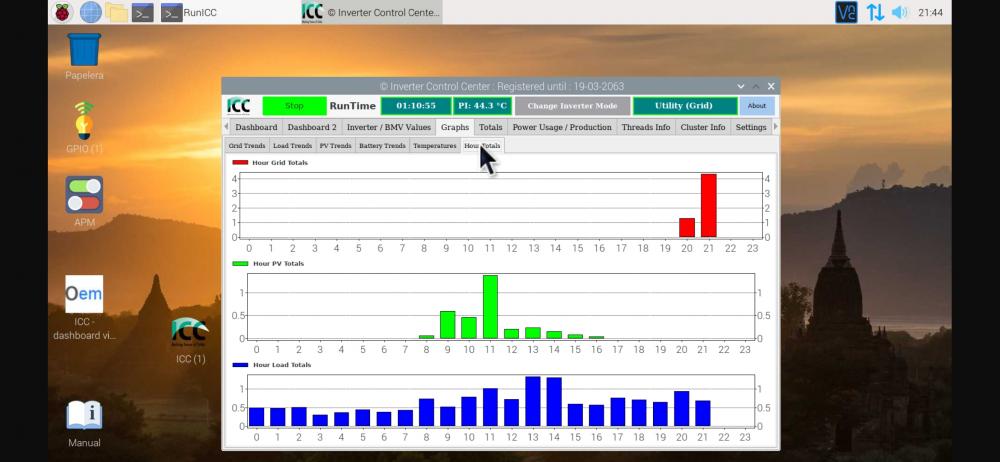The width and height of the screenshot is (1000, 462).
Task: Click the runtime 01:10:55 display
Action: (416, 106)
